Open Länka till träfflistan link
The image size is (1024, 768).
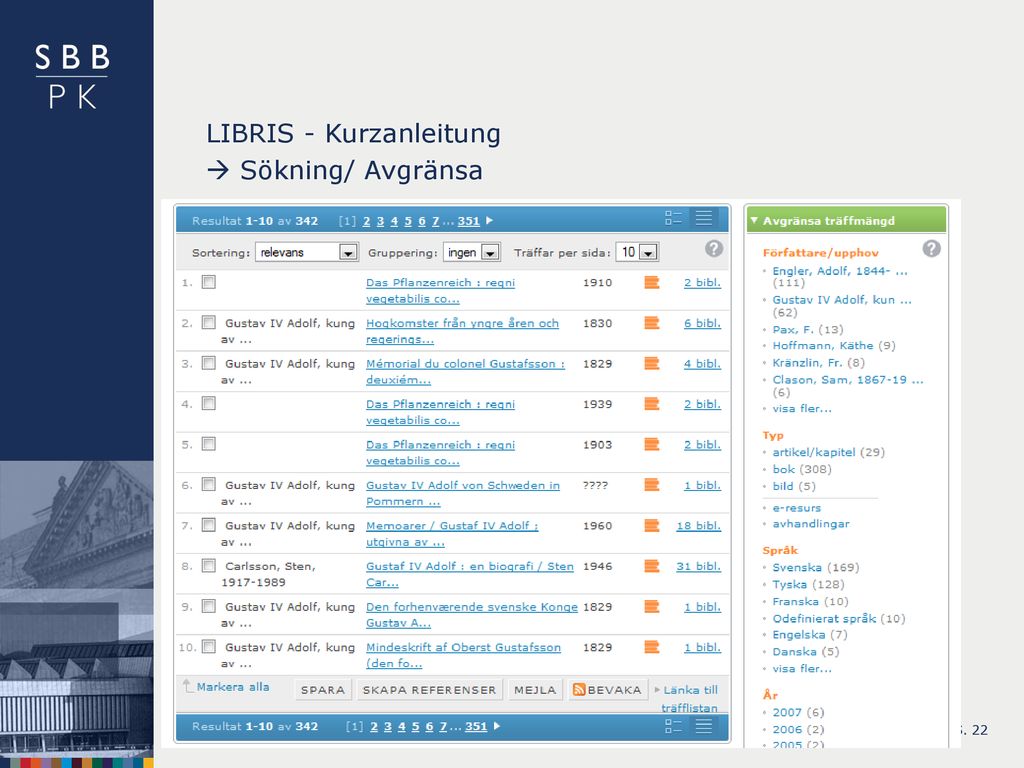pos(690,699)
